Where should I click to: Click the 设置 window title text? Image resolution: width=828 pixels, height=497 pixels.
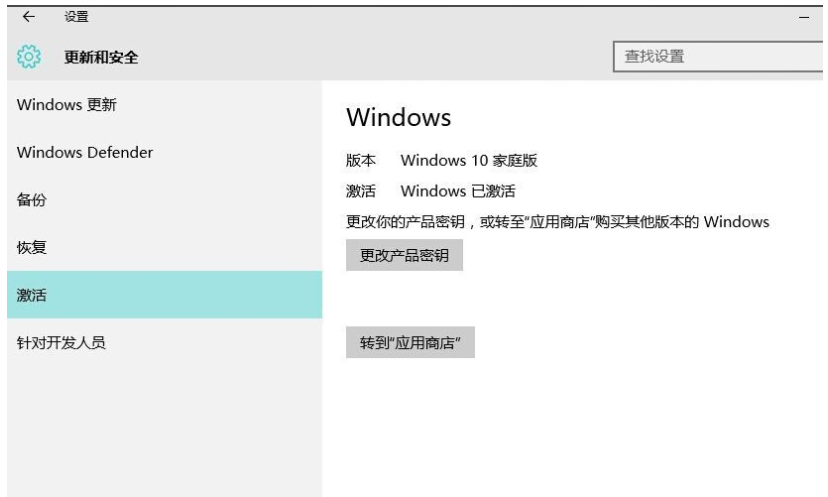(76, 17)
